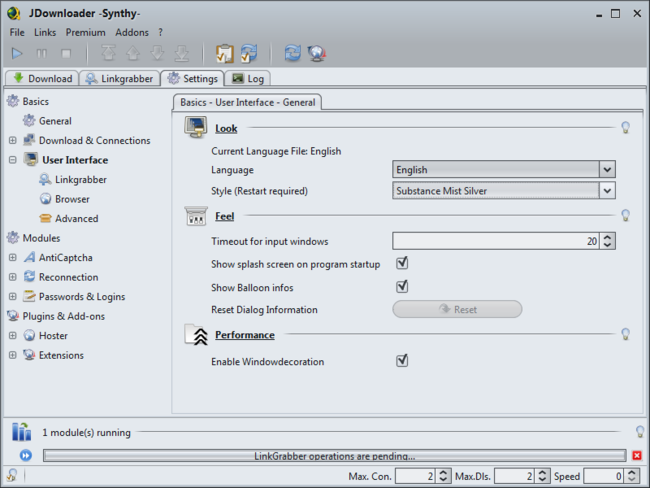Disable splash screen on program startup

tap(402, 263)
